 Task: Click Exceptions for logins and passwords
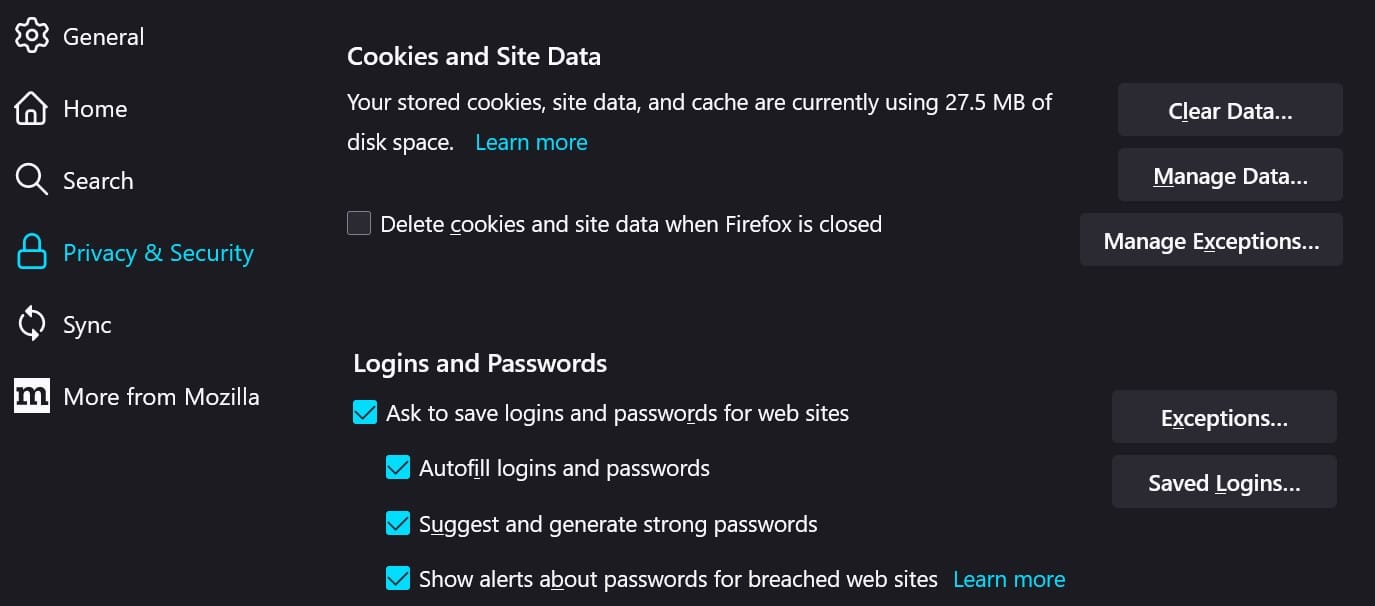tap(1224, 416)
